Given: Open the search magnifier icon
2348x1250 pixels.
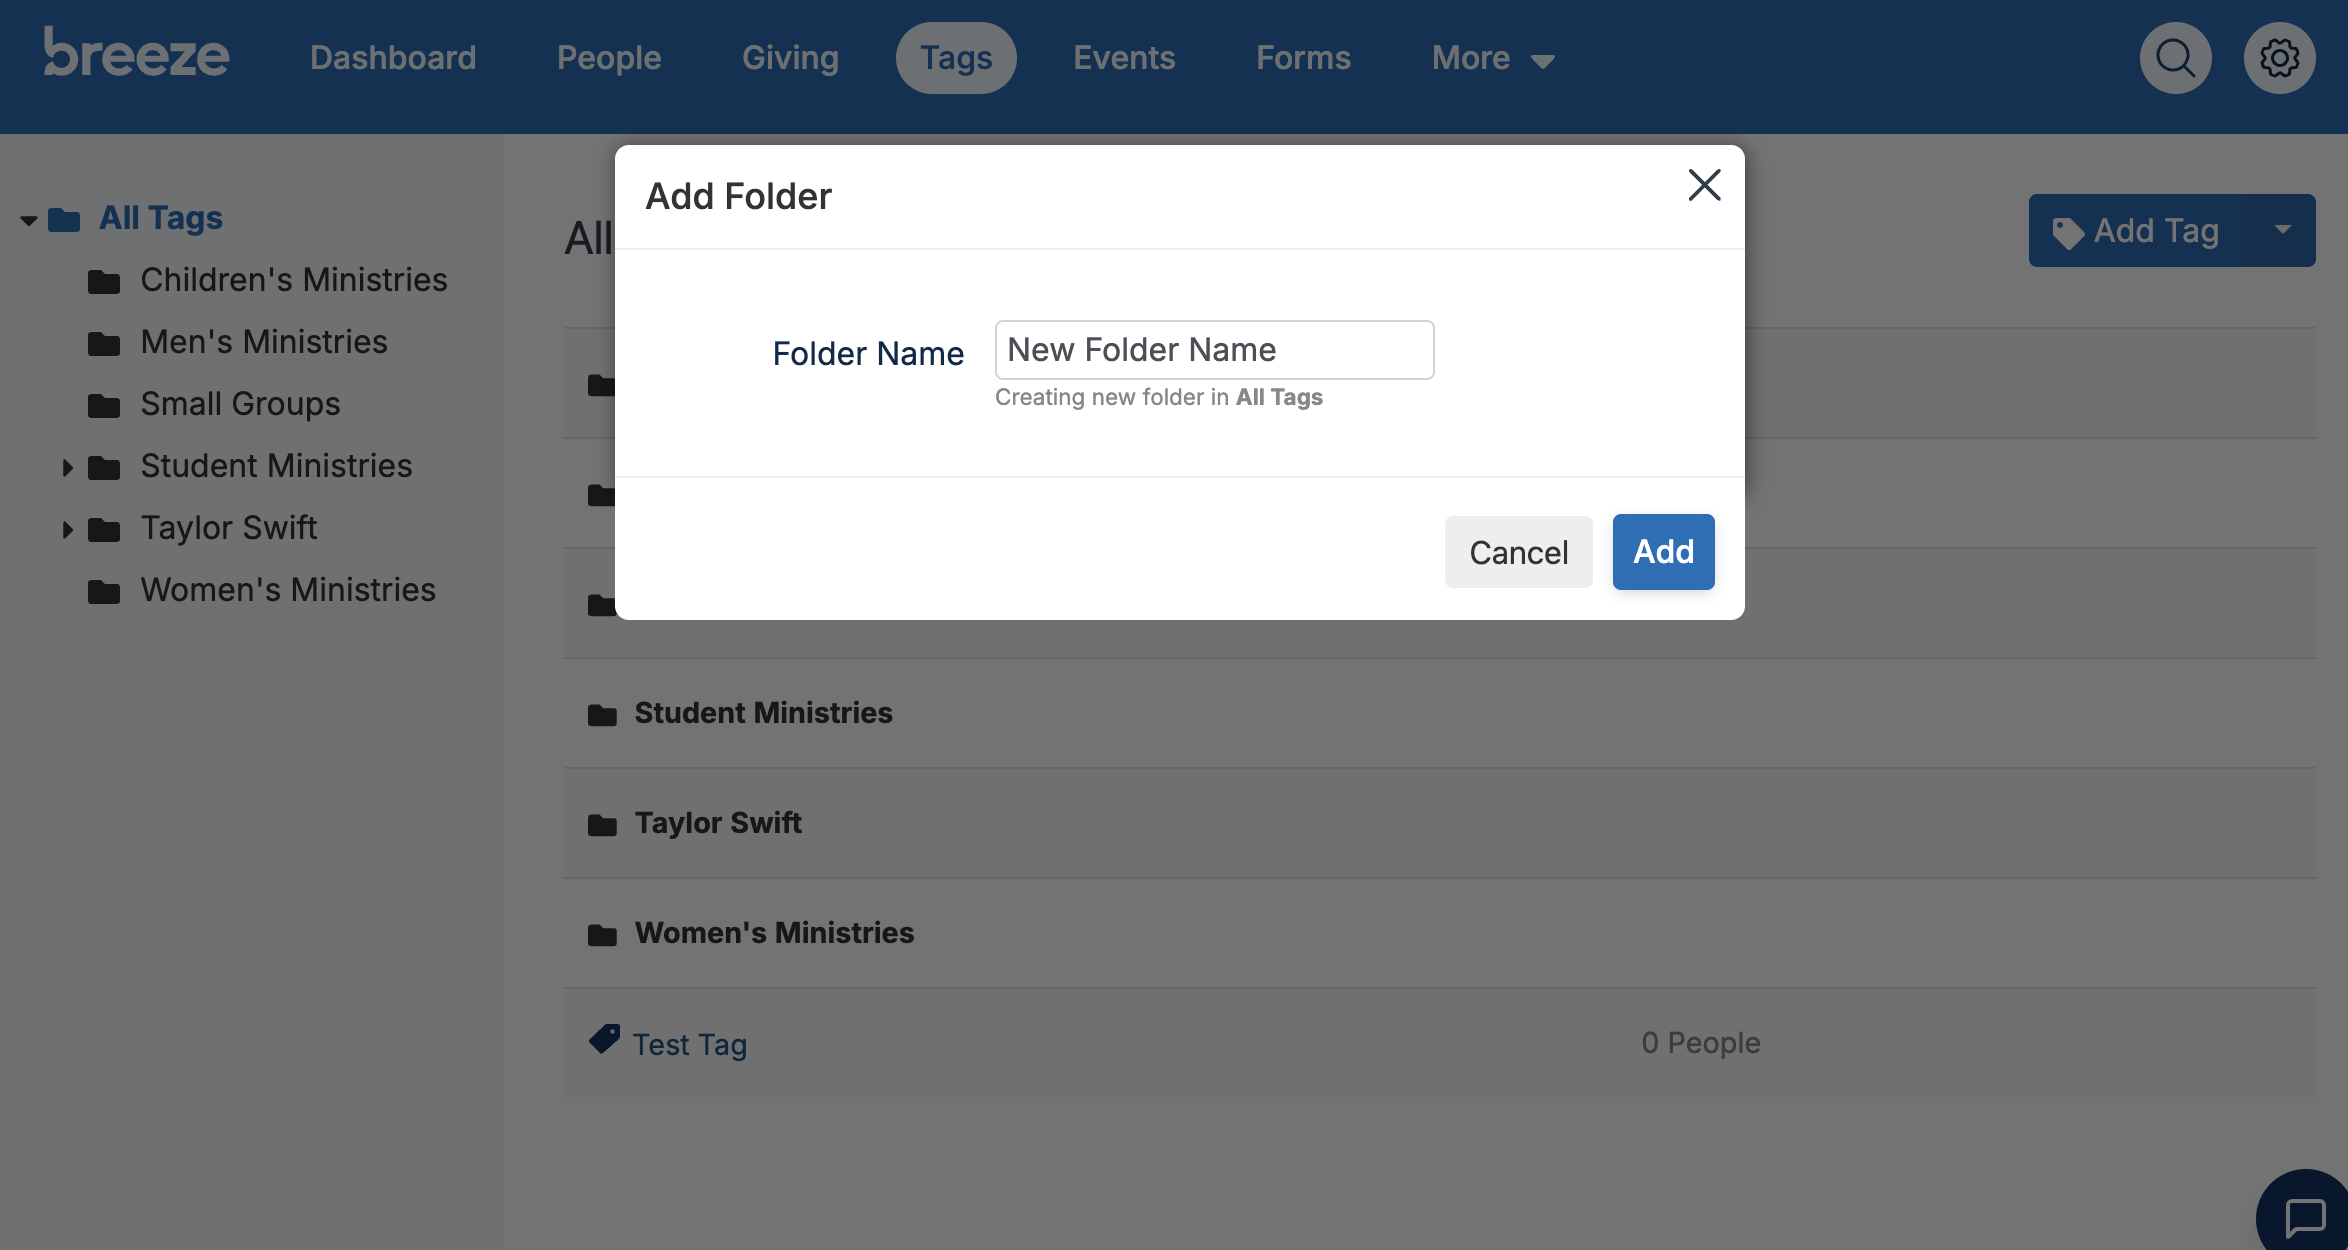Looking at the screenshot, I should point(2175,58).
